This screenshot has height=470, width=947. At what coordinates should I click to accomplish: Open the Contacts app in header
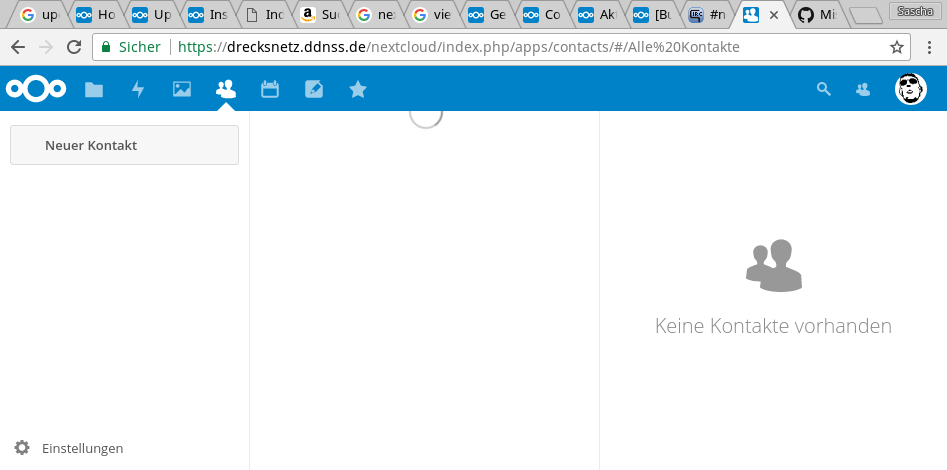(x=226, y=90)
